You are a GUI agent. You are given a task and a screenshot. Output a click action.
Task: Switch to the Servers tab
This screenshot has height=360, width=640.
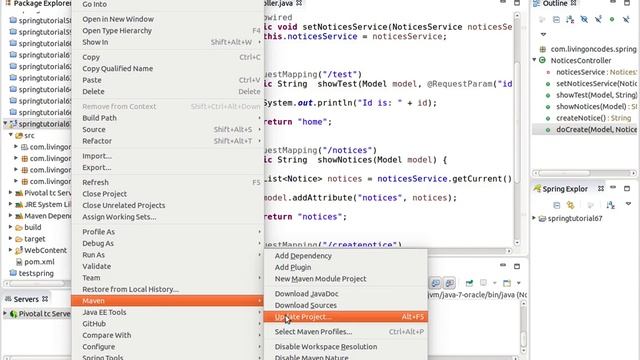tap(26, 299)
